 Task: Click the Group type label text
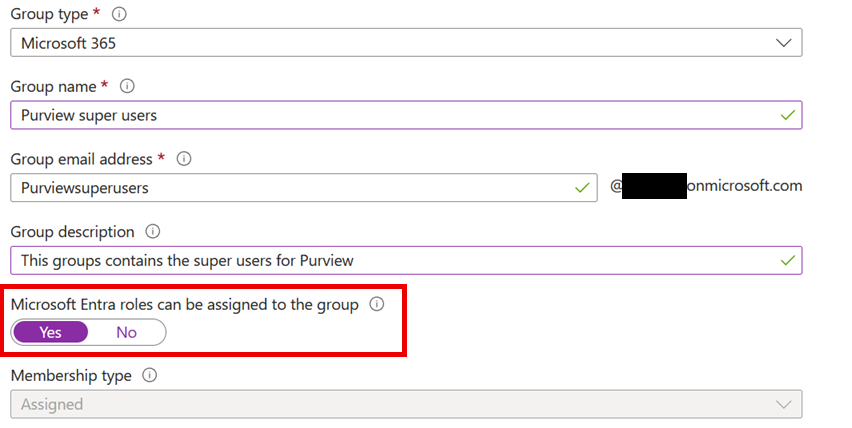pyautogui.click(x=49, y=14)
